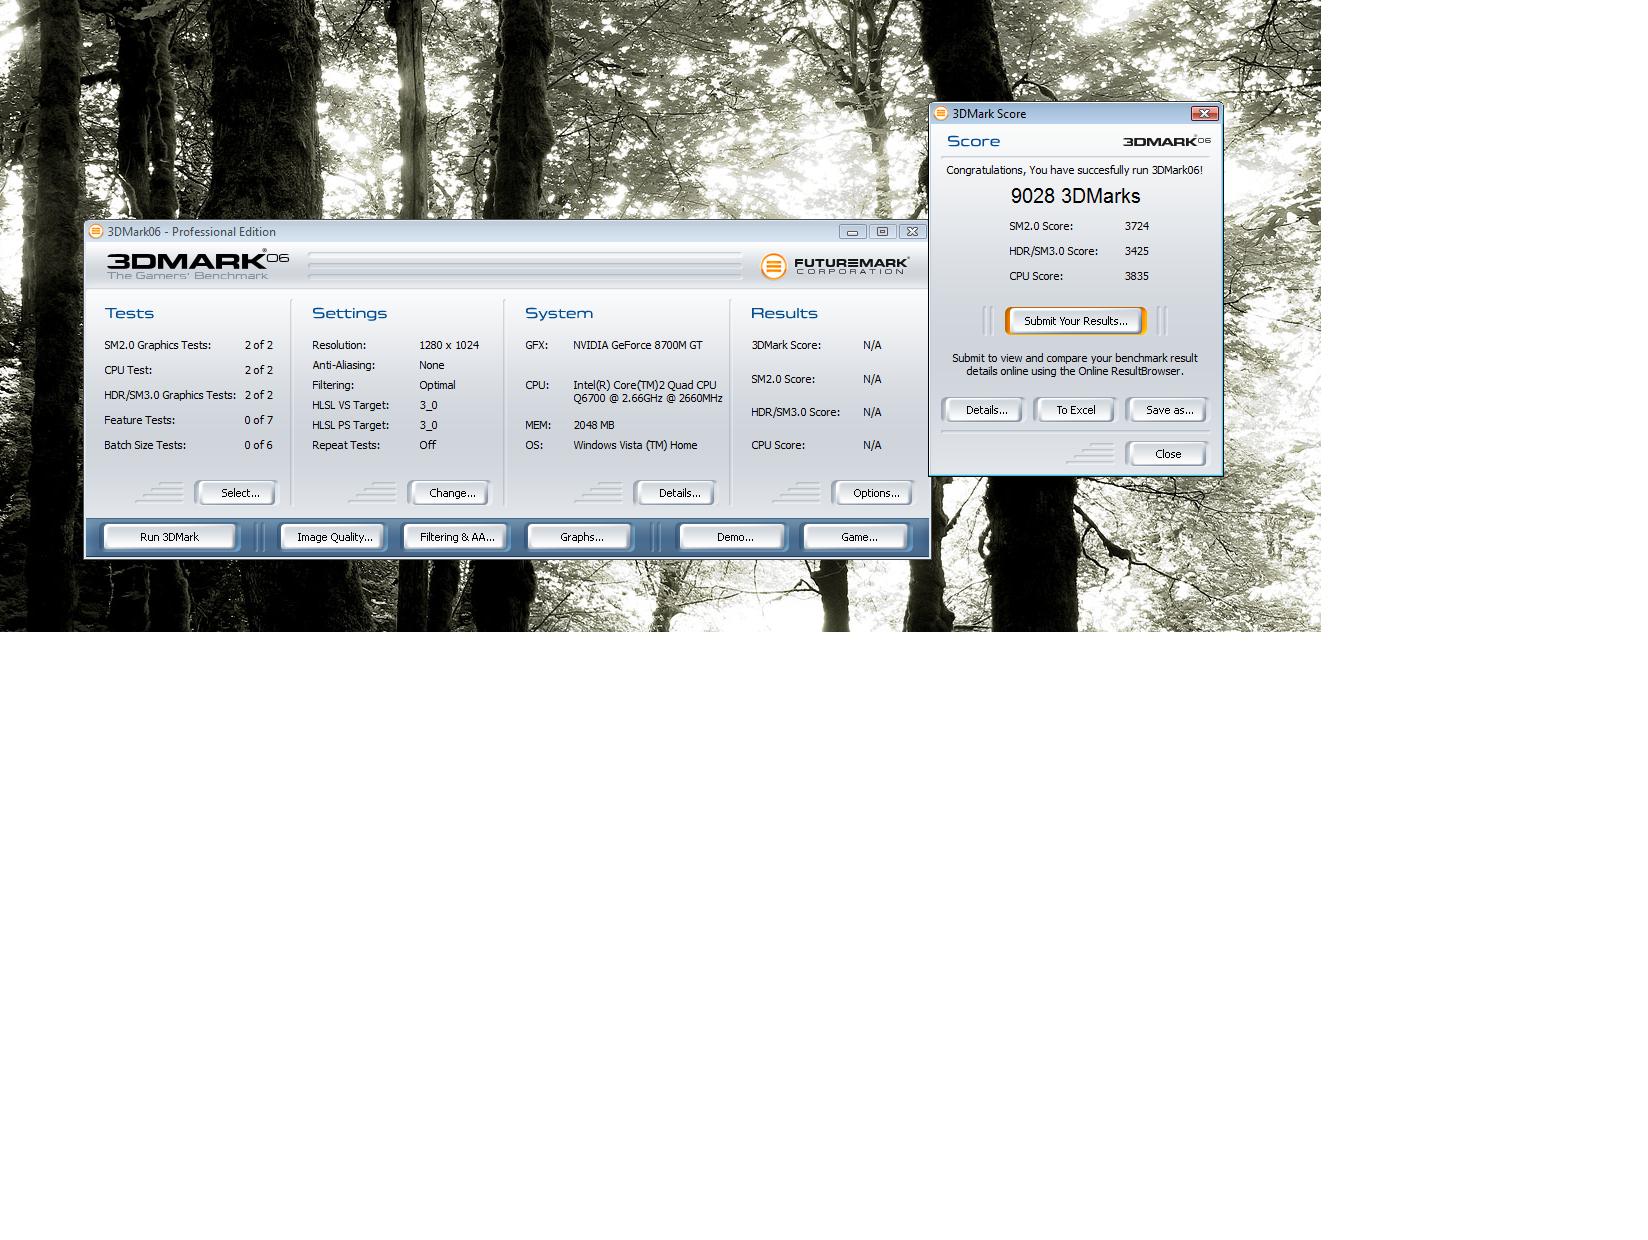Viewport: 1648px width, 1240px height.
Task: Click the MEM value 2048 MB
Action: 594,425
